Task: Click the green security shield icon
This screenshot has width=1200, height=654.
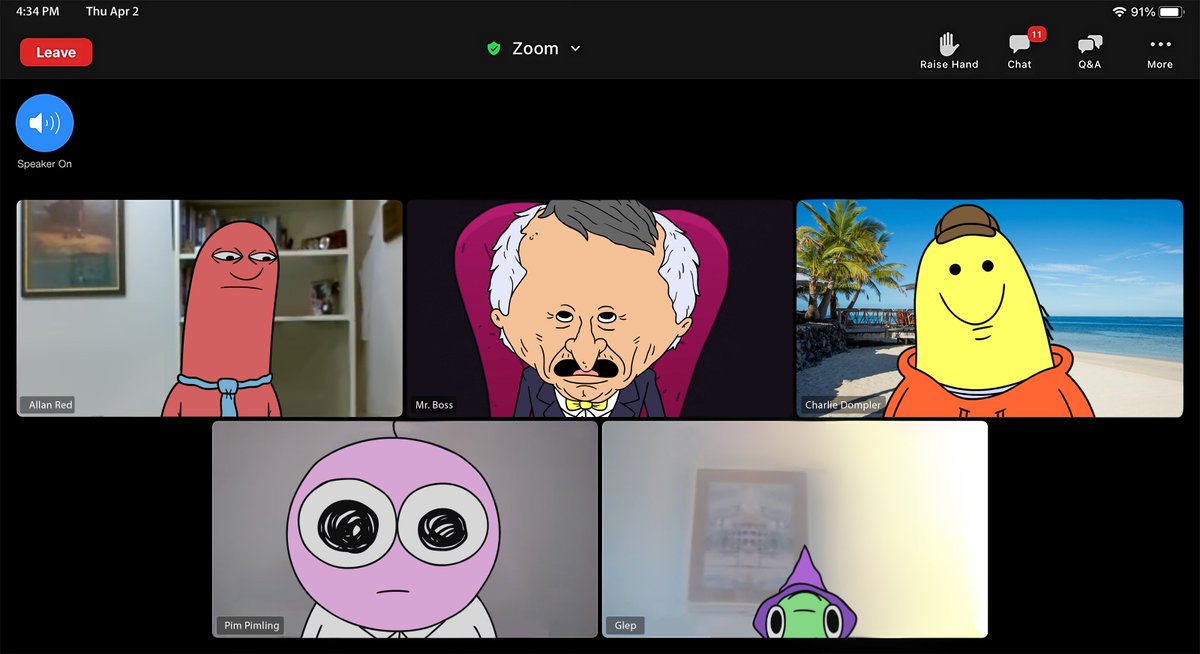Action: [493, 48]
